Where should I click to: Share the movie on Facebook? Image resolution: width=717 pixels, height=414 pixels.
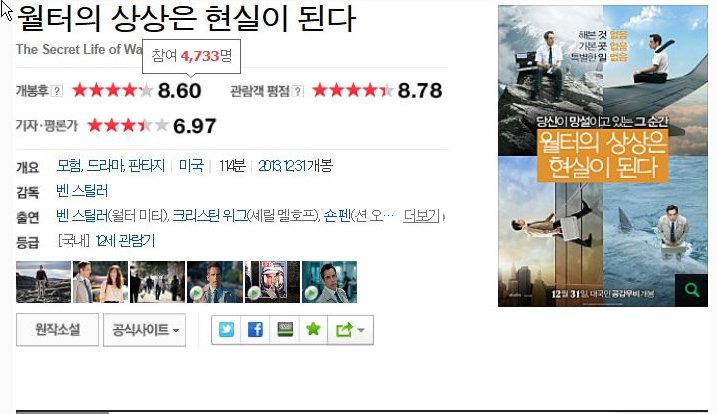point(255,329)
